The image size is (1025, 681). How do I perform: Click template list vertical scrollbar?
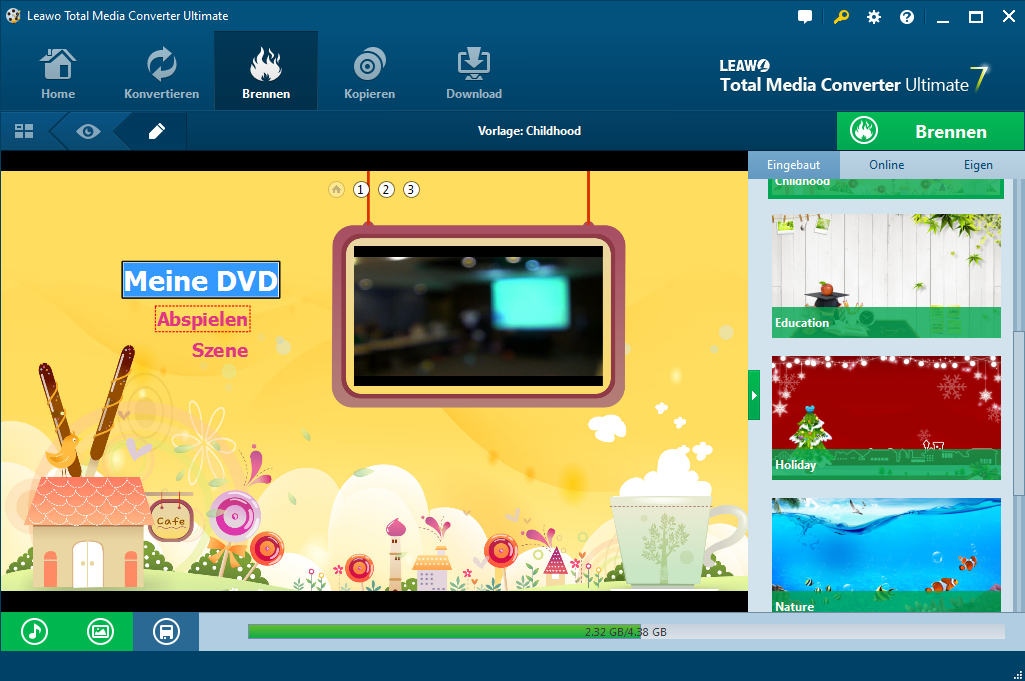point(1018,413)
